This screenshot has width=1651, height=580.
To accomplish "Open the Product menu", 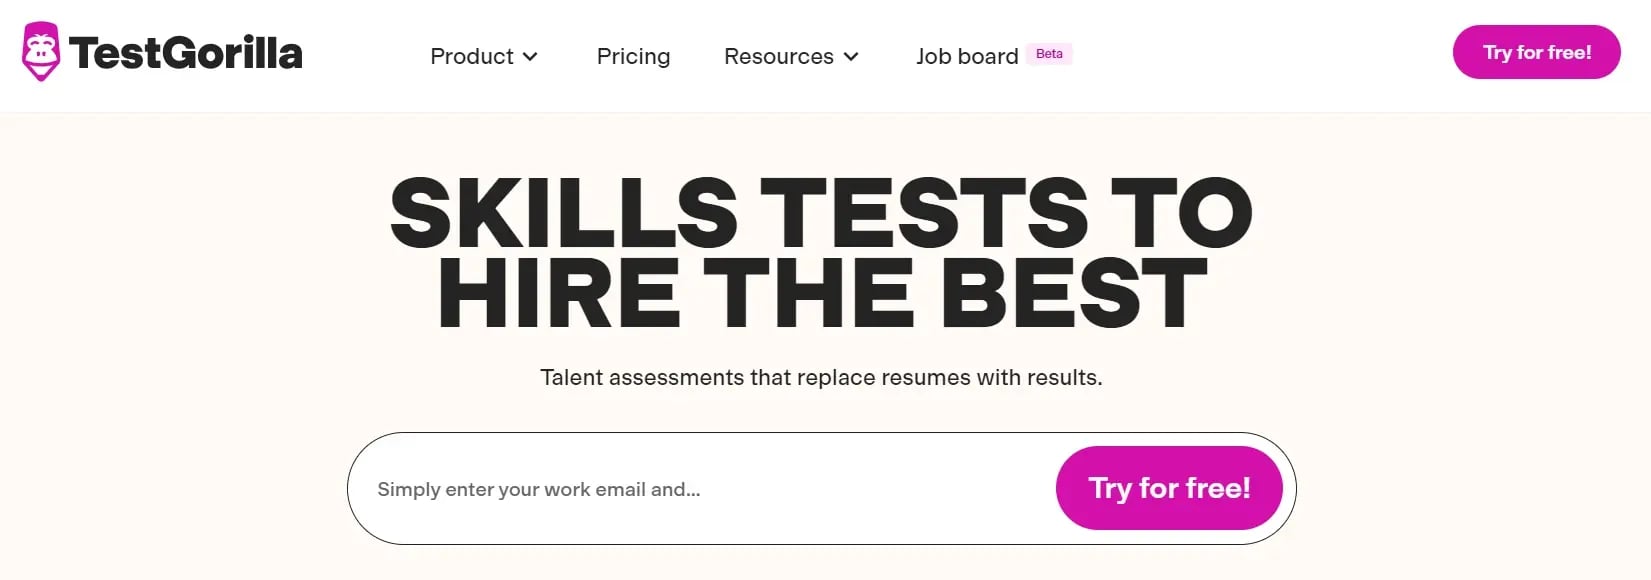I will pyautogui.click(x=472, y=57).
